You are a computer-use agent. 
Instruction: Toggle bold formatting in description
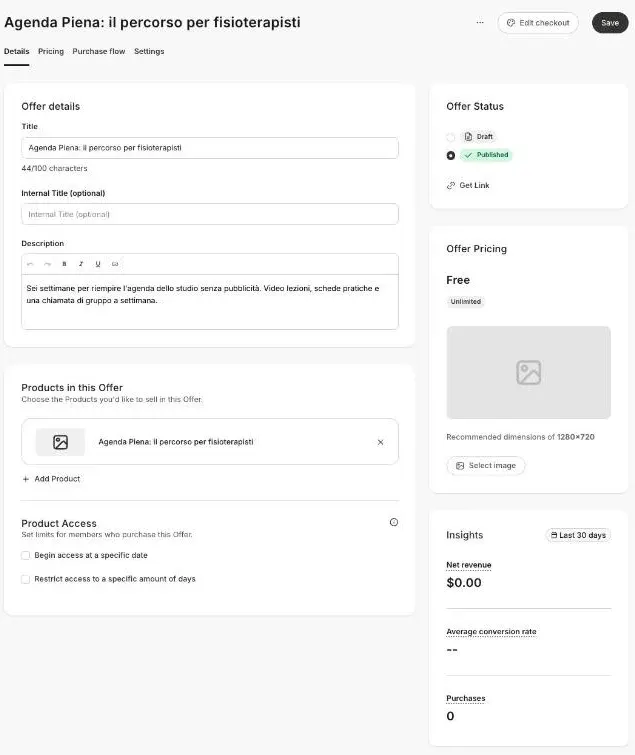pyautogui.click(x=64, y=264)
